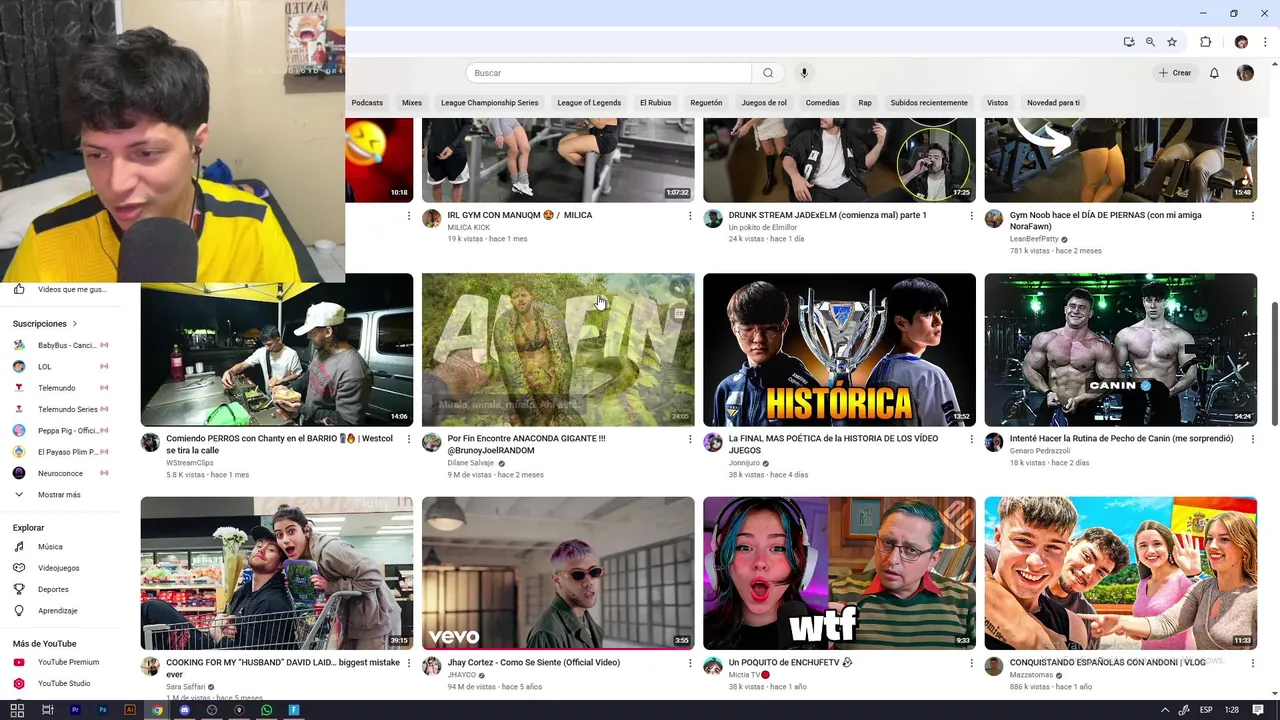
Task: Open YouTube account avatar menu
Action: pos(1245,73)
